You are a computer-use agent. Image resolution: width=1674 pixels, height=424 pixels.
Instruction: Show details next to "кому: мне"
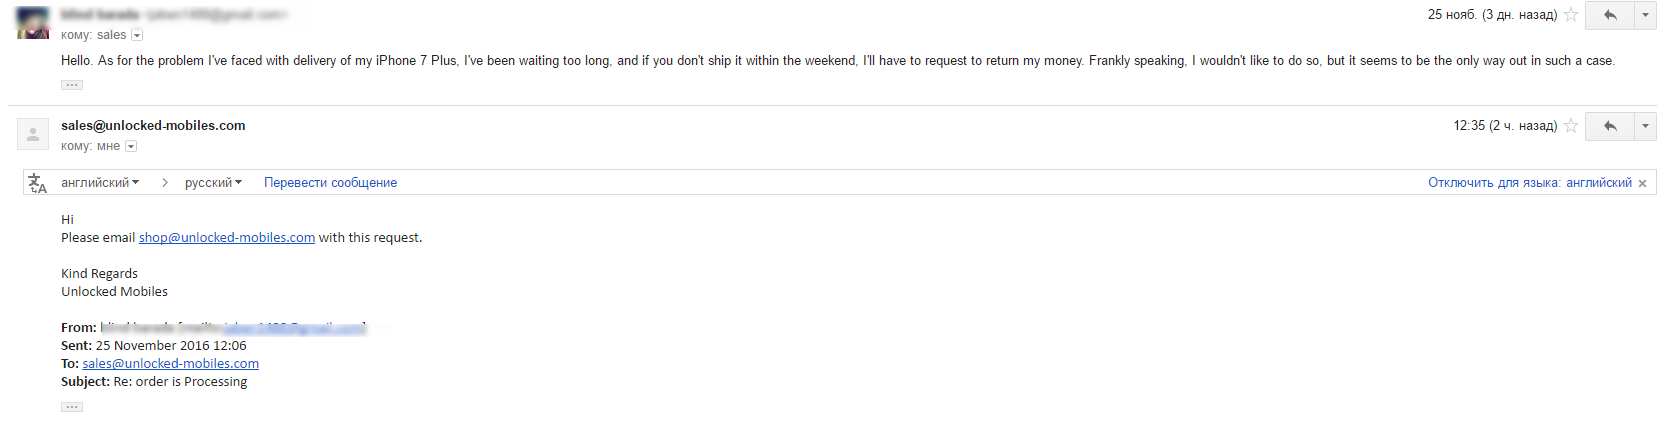click(x=131, y=147)
